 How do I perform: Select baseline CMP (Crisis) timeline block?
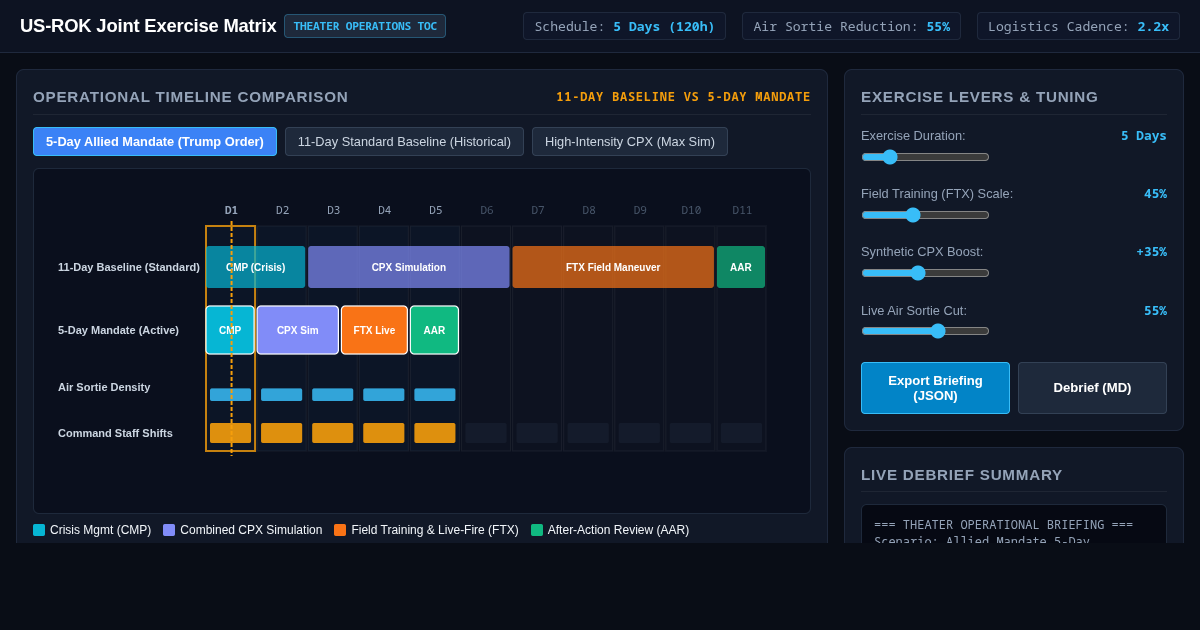(x=256, y=267)
